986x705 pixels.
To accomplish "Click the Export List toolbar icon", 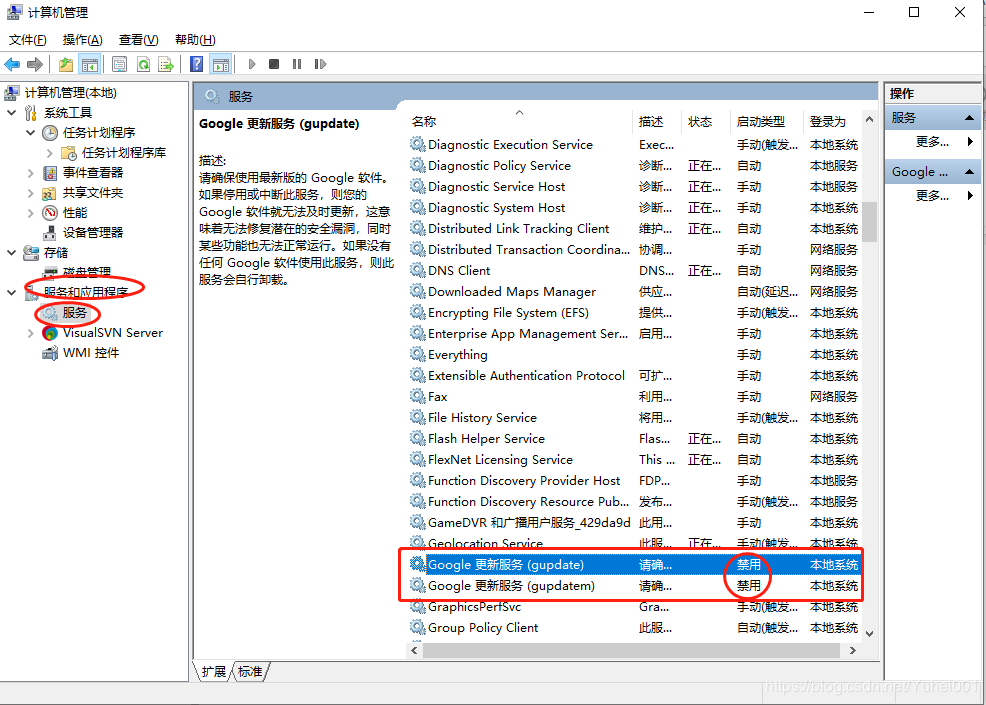I will click(165, 65).
